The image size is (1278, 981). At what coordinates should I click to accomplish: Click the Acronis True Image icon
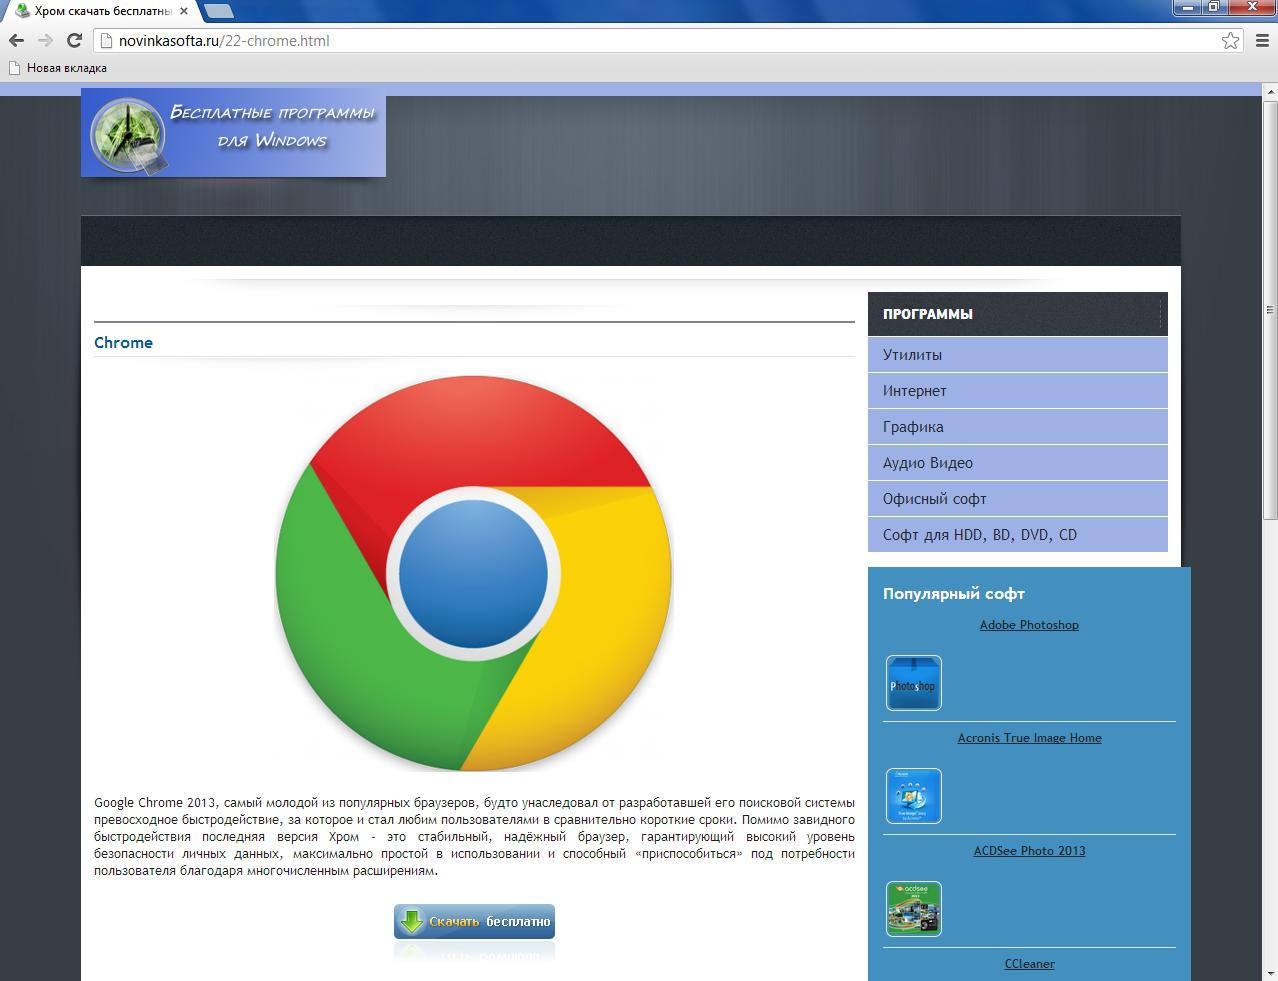click(913, 796)
